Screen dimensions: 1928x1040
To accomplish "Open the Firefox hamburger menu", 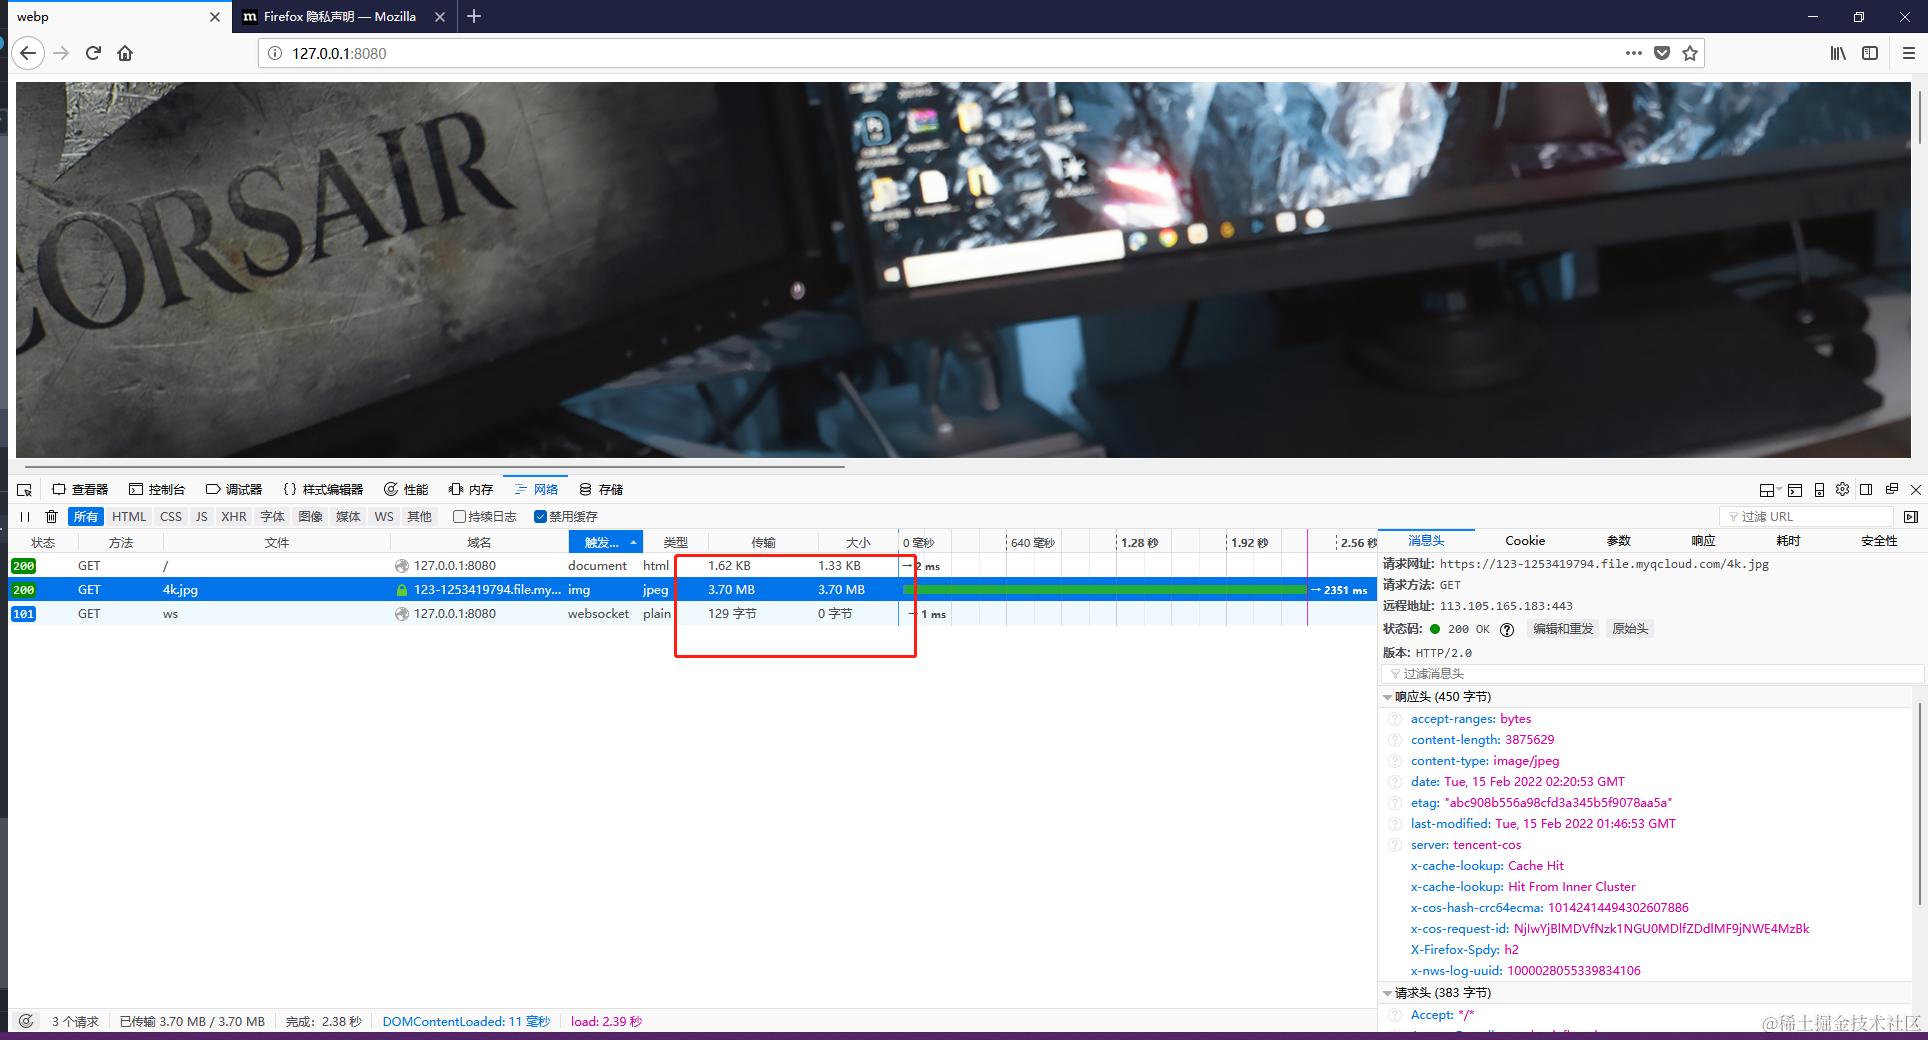I will pos(1908,53).
